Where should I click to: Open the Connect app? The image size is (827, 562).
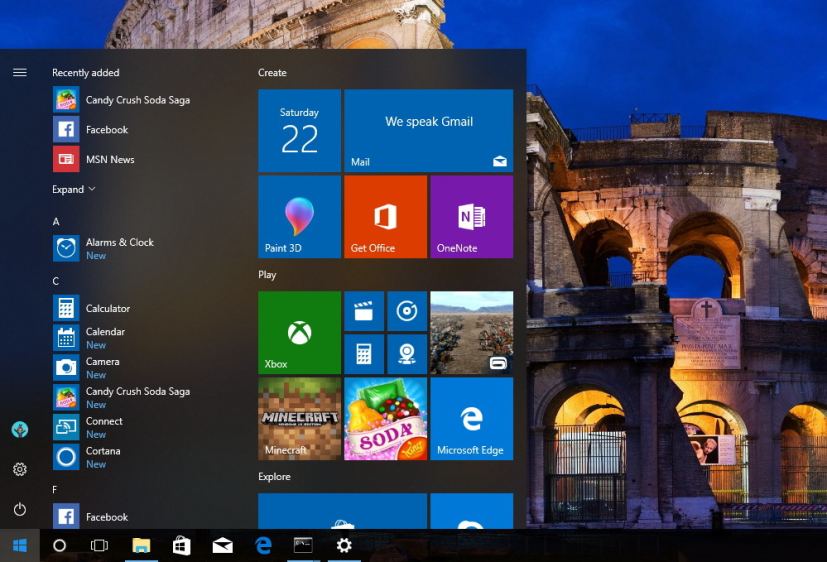coord(88,427)
